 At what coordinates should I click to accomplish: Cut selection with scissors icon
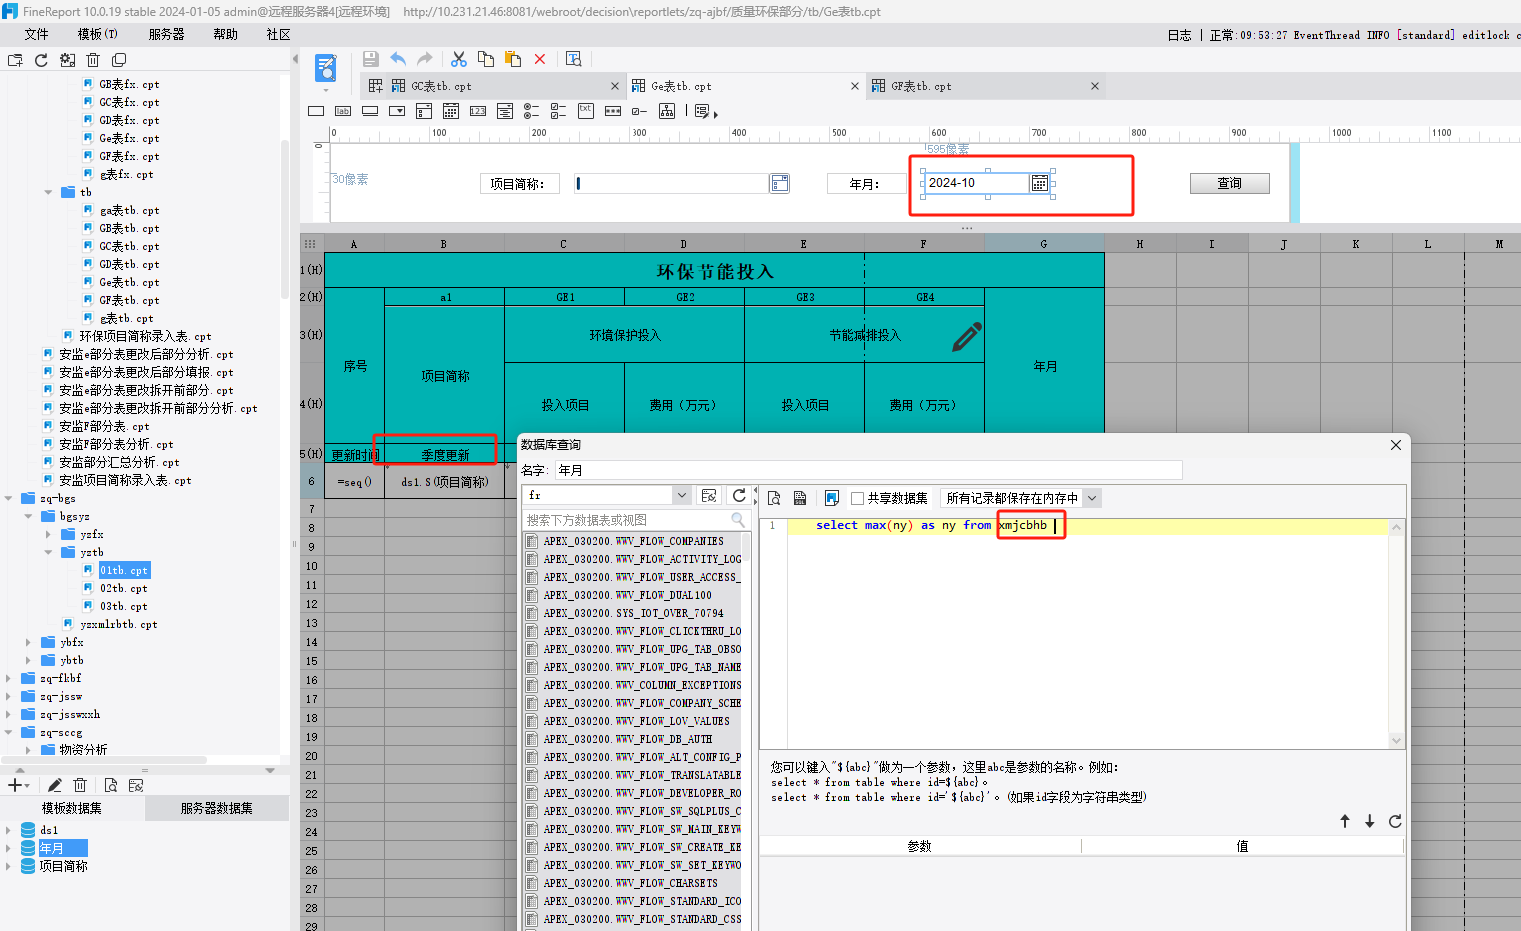[x=459, y=59]
